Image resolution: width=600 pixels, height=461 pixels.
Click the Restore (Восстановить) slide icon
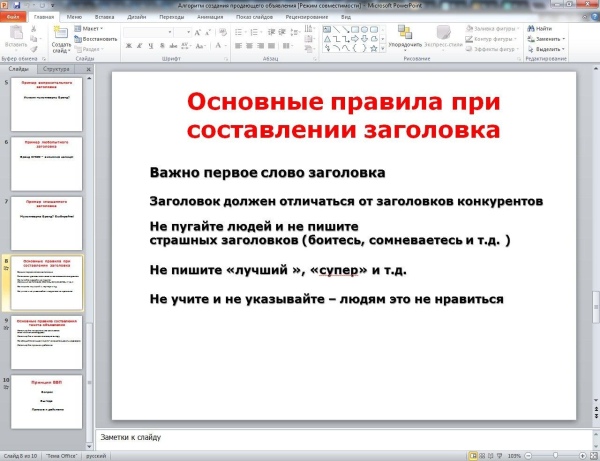(x=95, y=38)
